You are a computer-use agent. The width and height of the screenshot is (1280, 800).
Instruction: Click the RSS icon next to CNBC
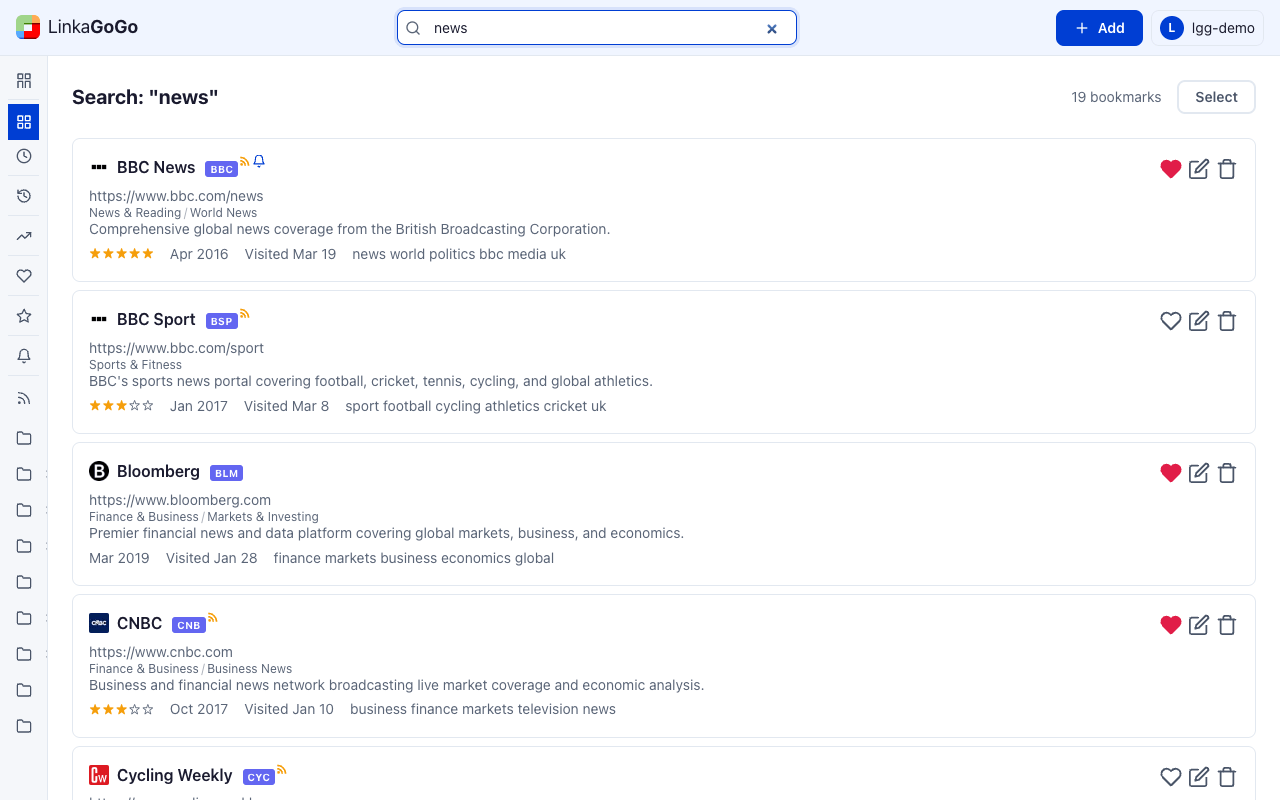[212, 618]
